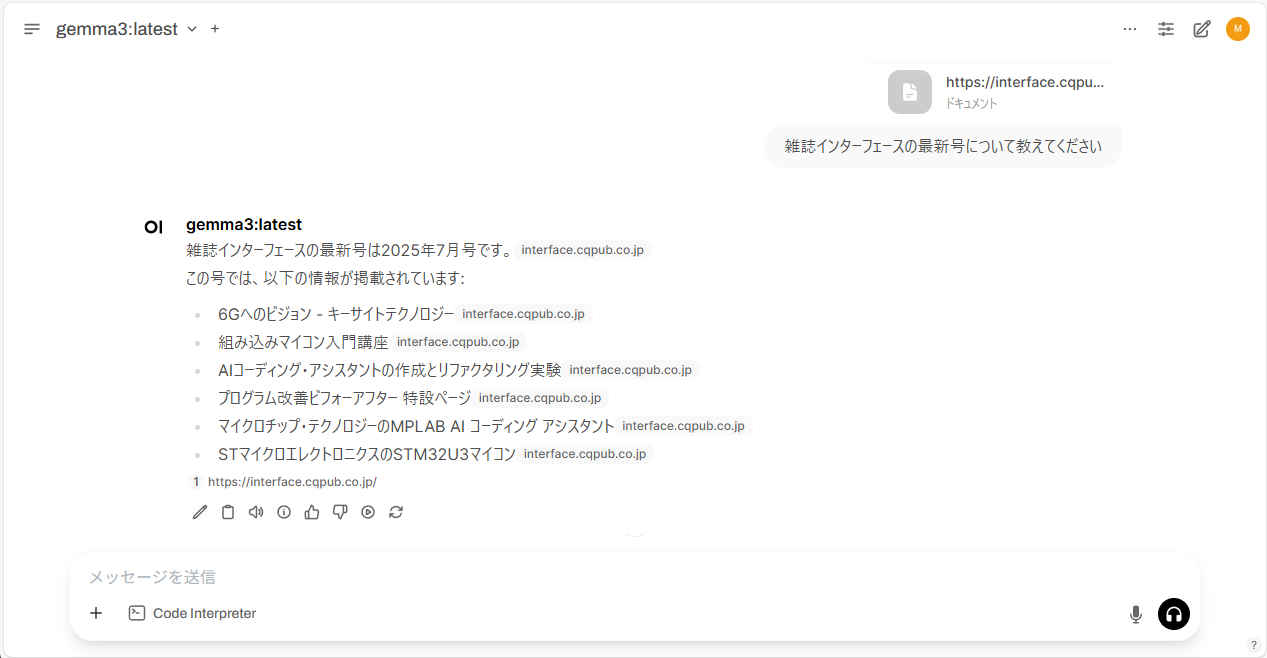Open the chat controls sliders icon
1267x658 pixels.
click(1166, 29)
